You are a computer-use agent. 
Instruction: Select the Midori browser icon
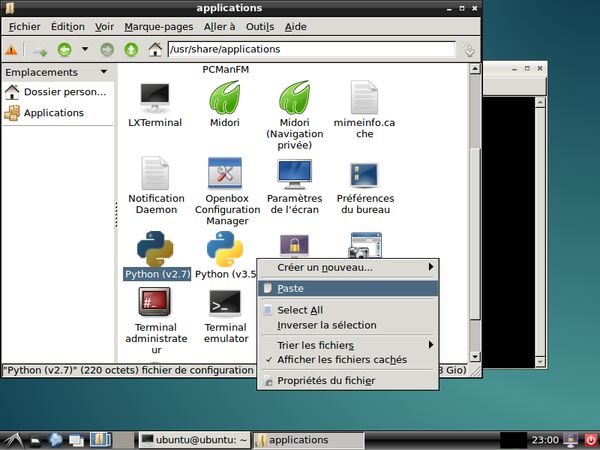pyautogui.click(x=225, y=97)
